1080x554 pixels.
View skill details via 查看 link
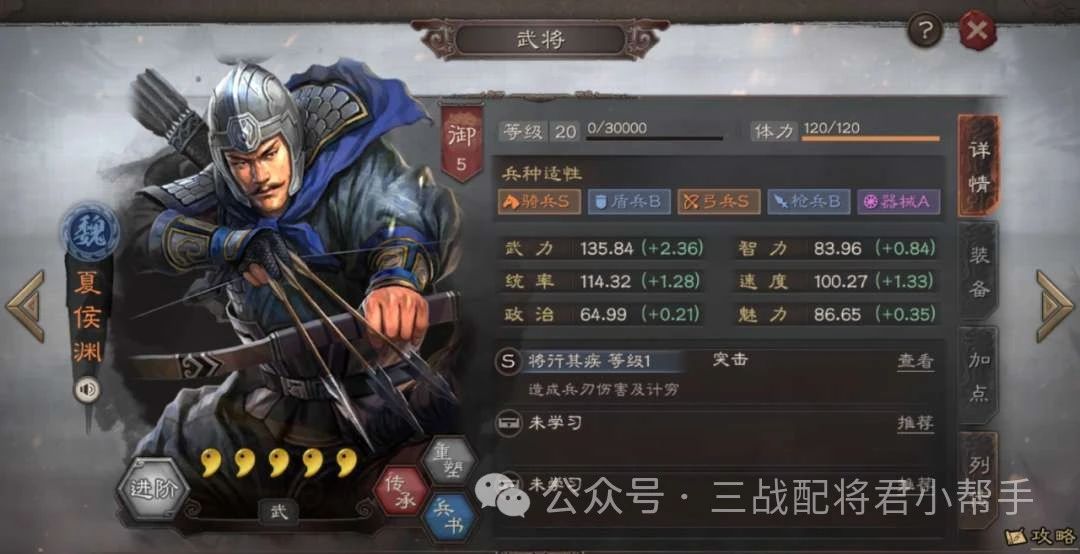click(915, 361)
